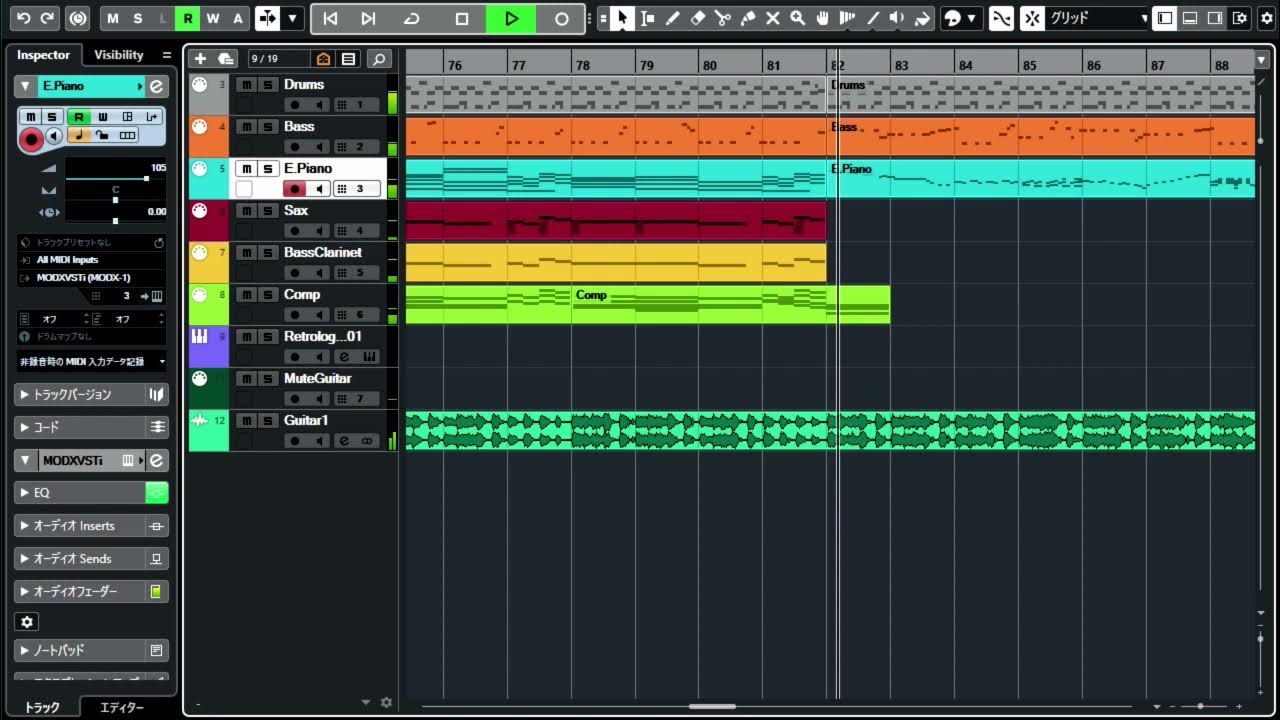
Task: Select the Split scissors tool
Action: point(722,18)
